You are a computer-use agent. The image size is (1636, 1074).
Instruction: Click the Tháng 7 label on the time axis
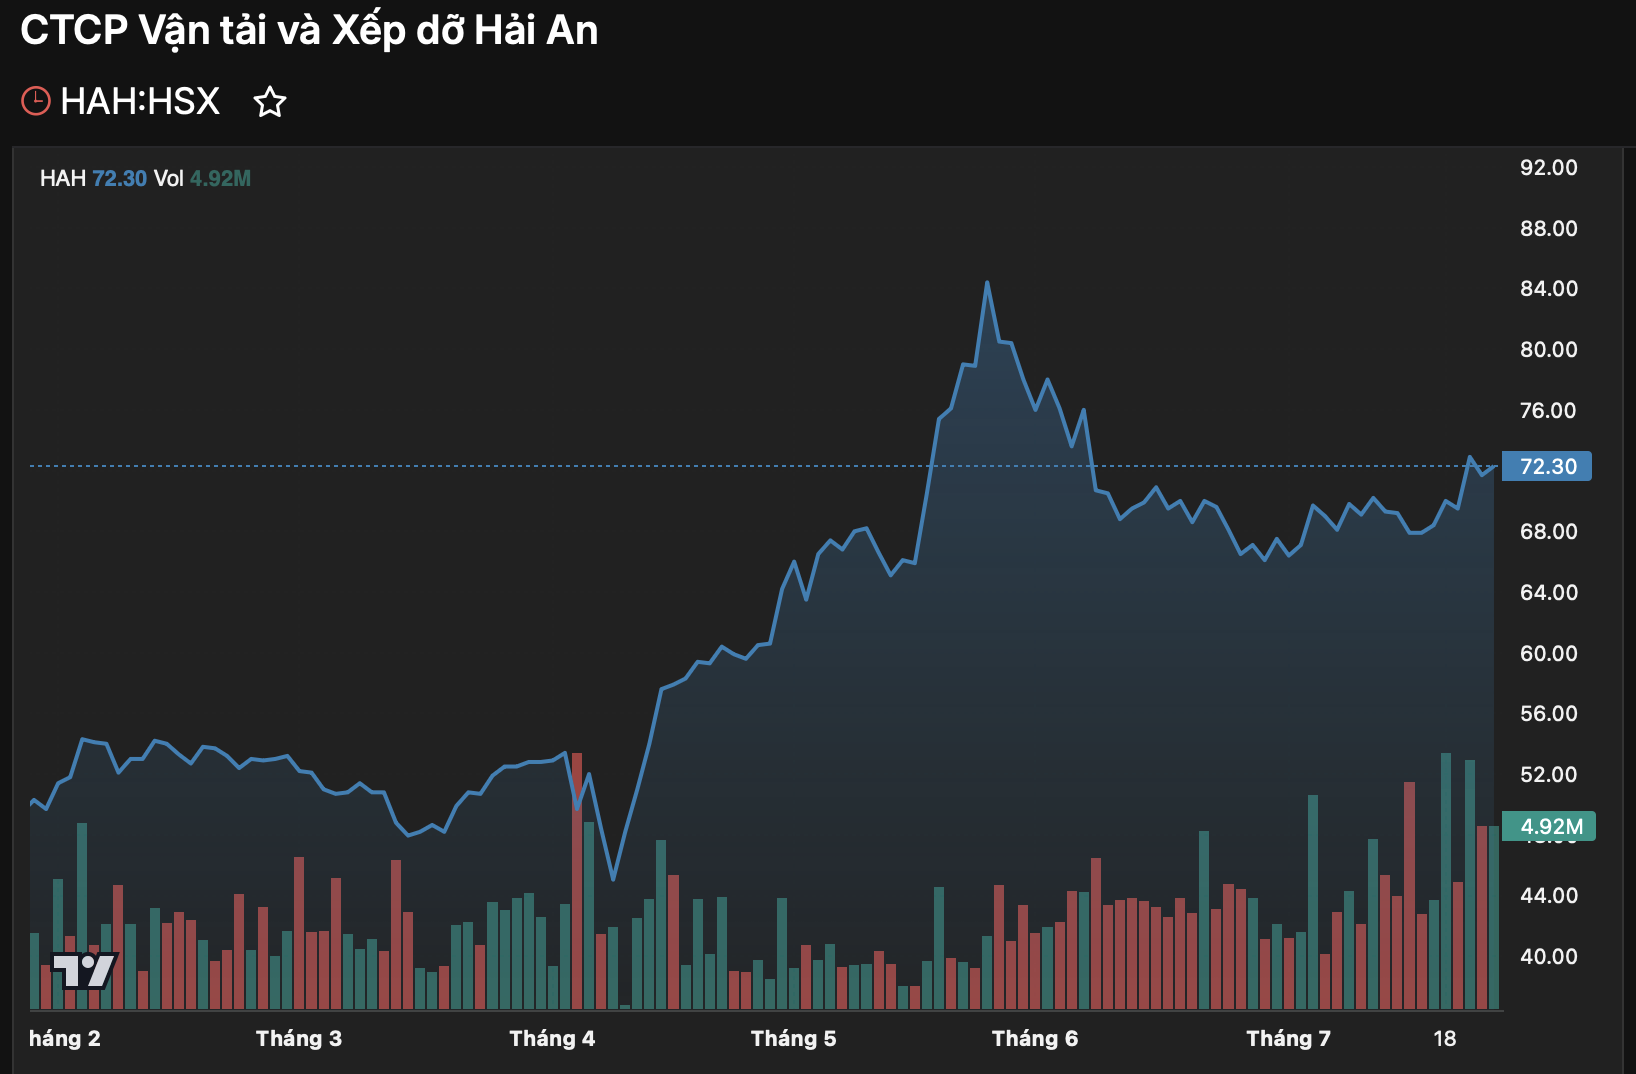tap(1289, 1039)
